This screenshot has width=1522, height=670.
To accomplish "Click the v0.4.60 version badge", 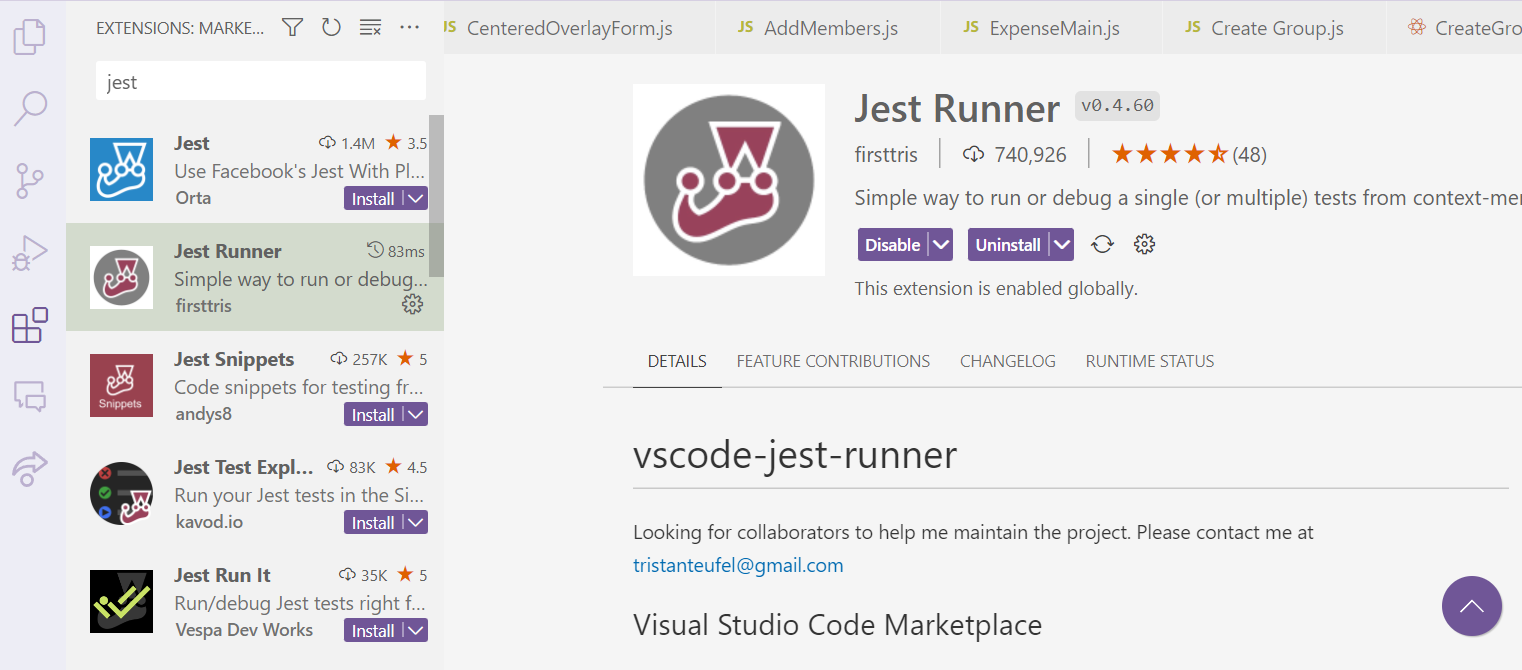I will click(1117, 106).
